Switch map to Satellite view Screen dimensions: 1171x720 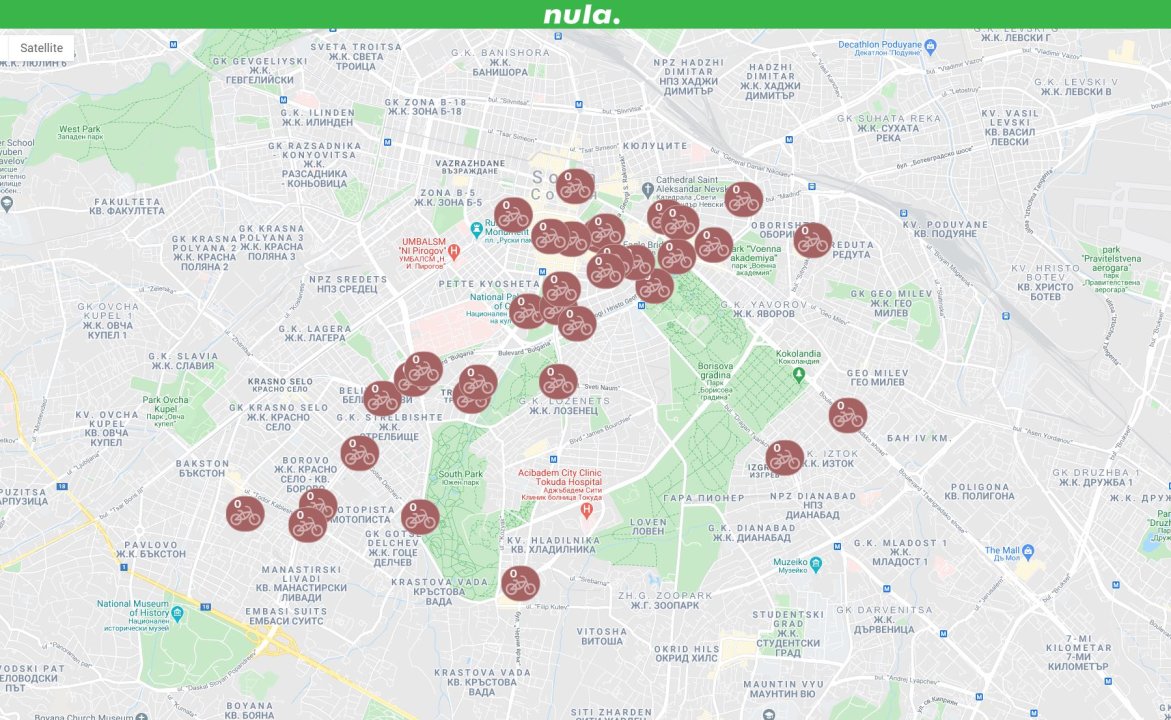point(41,48)
